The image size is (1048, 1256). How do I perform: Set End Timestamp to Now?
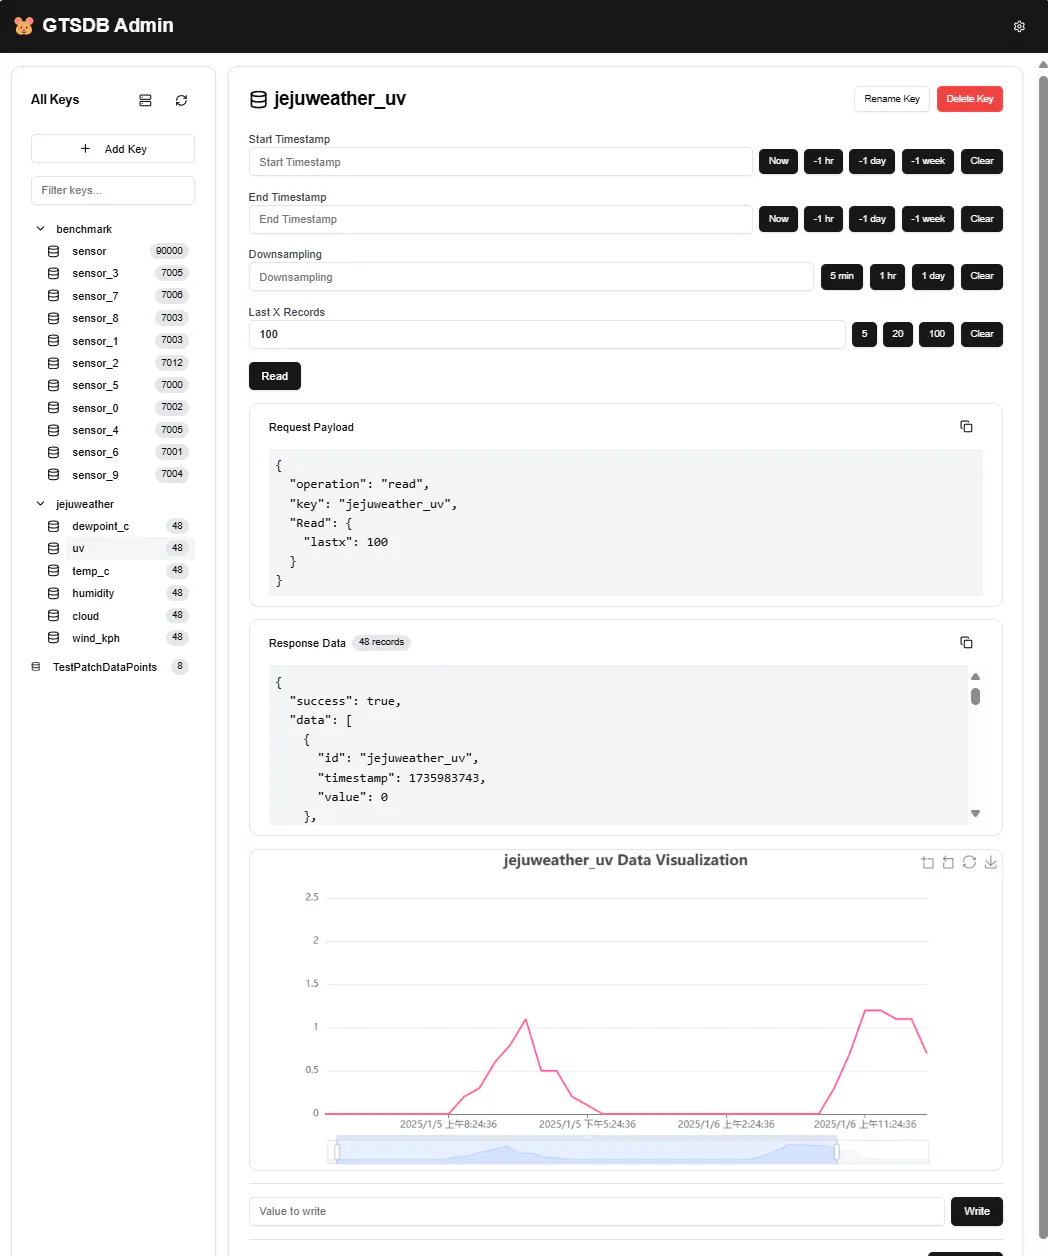779,219
